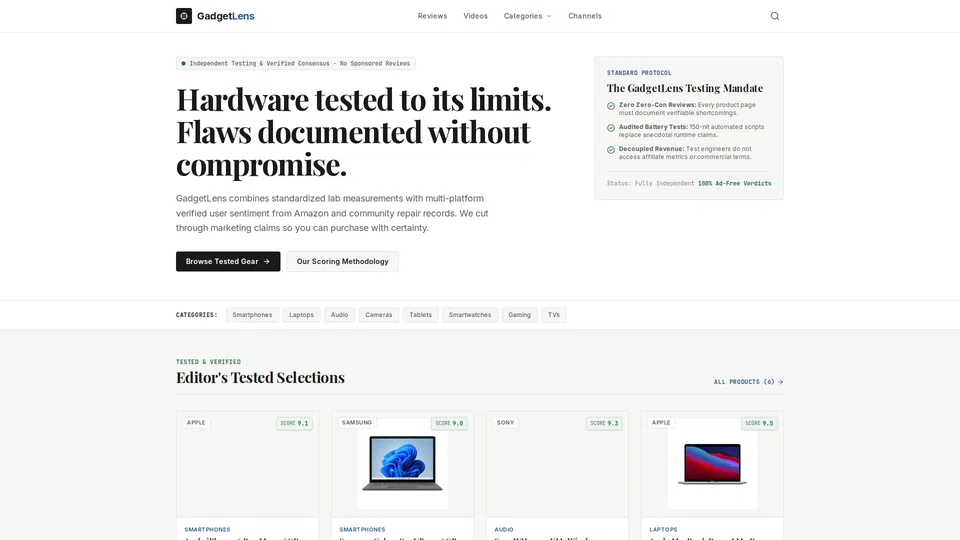Click the GadgetLens logo icon
This screenshot has height=540, width=960.
click(184, 16)
